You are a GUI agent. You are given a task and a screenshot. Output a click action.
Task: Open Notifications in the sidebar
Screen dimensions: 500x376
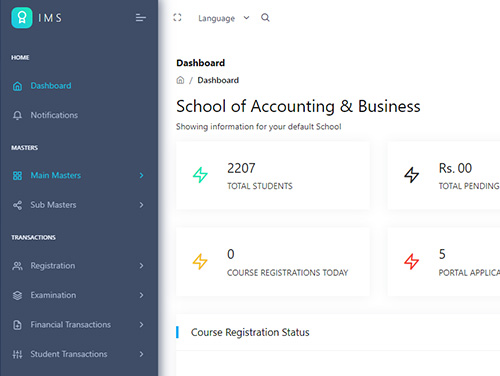[x=54, y=115]
